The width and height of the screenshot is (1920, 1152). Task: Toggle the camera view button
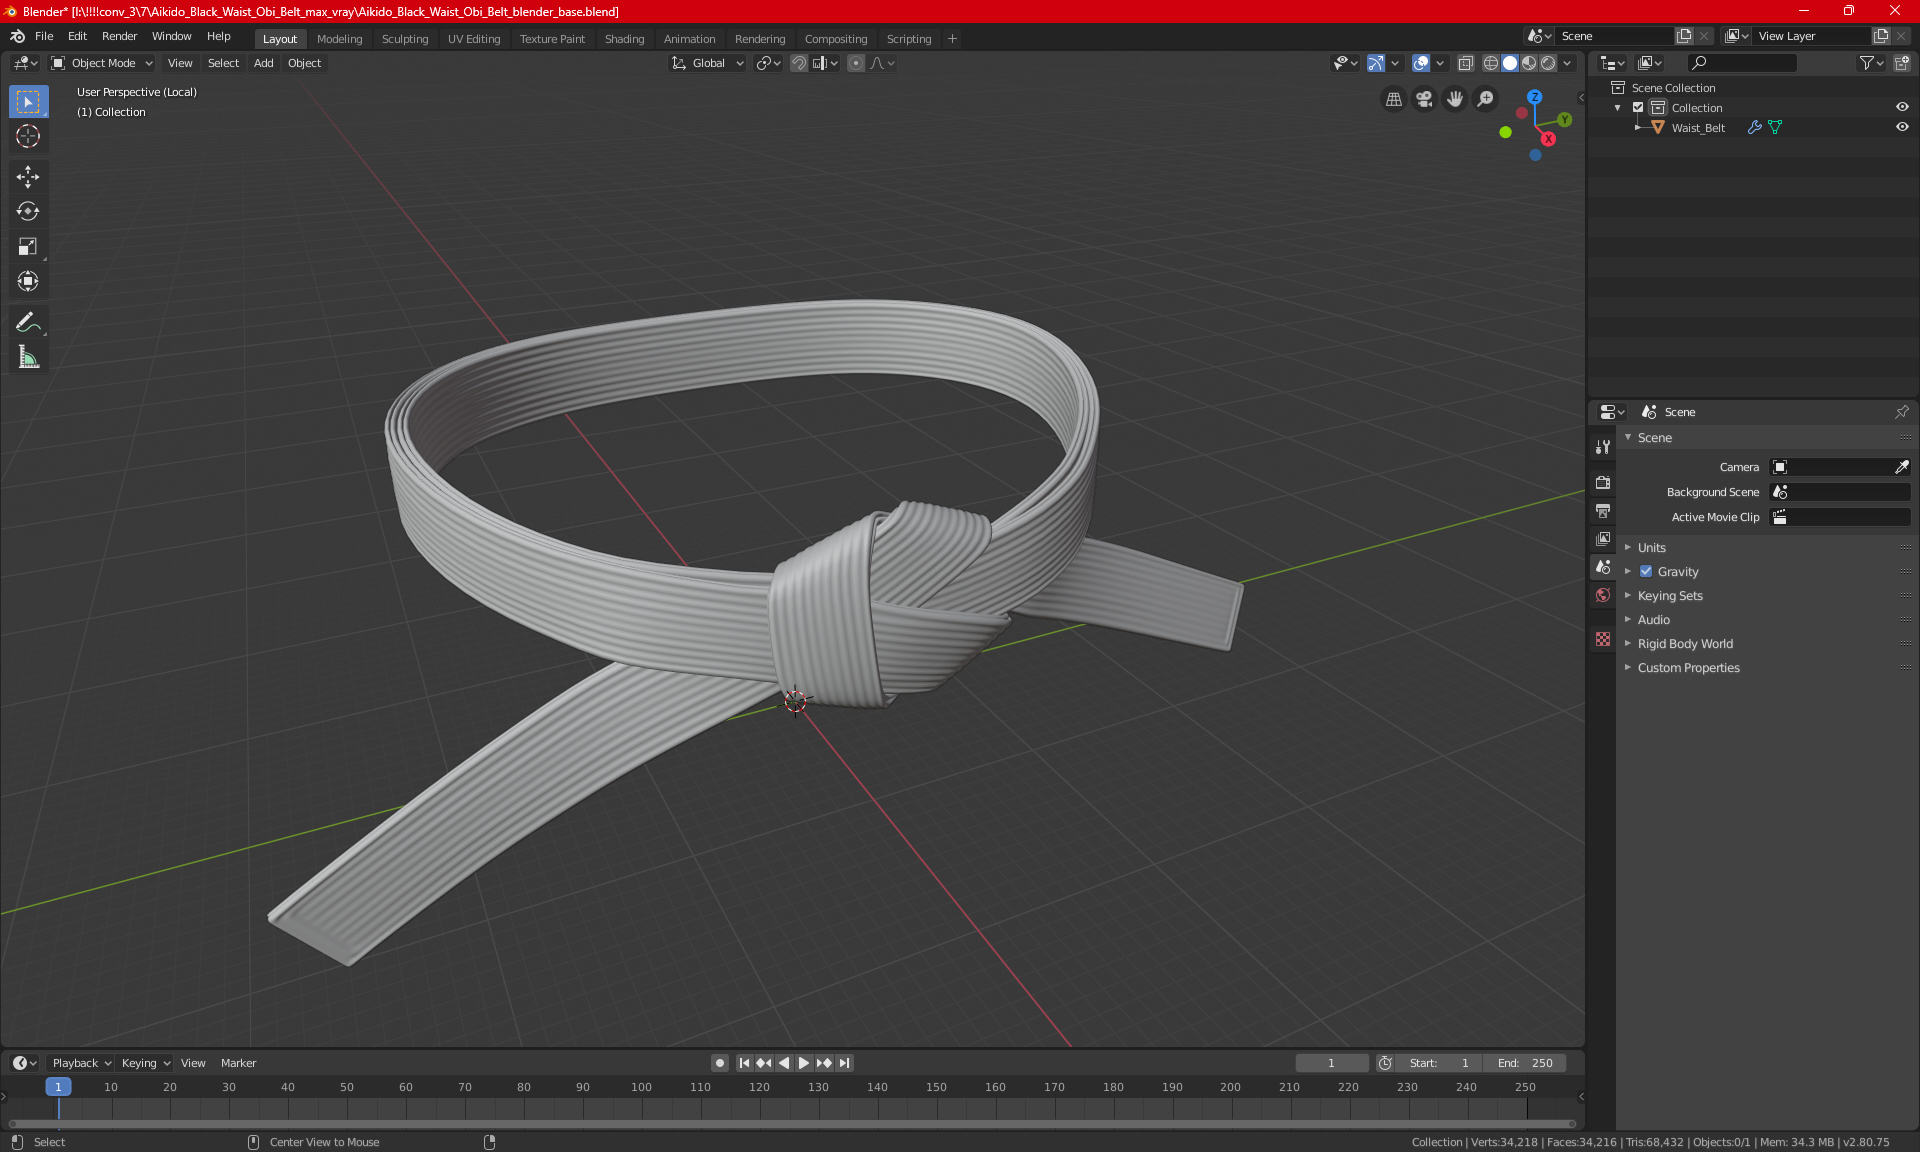(x=1424, y=99)
